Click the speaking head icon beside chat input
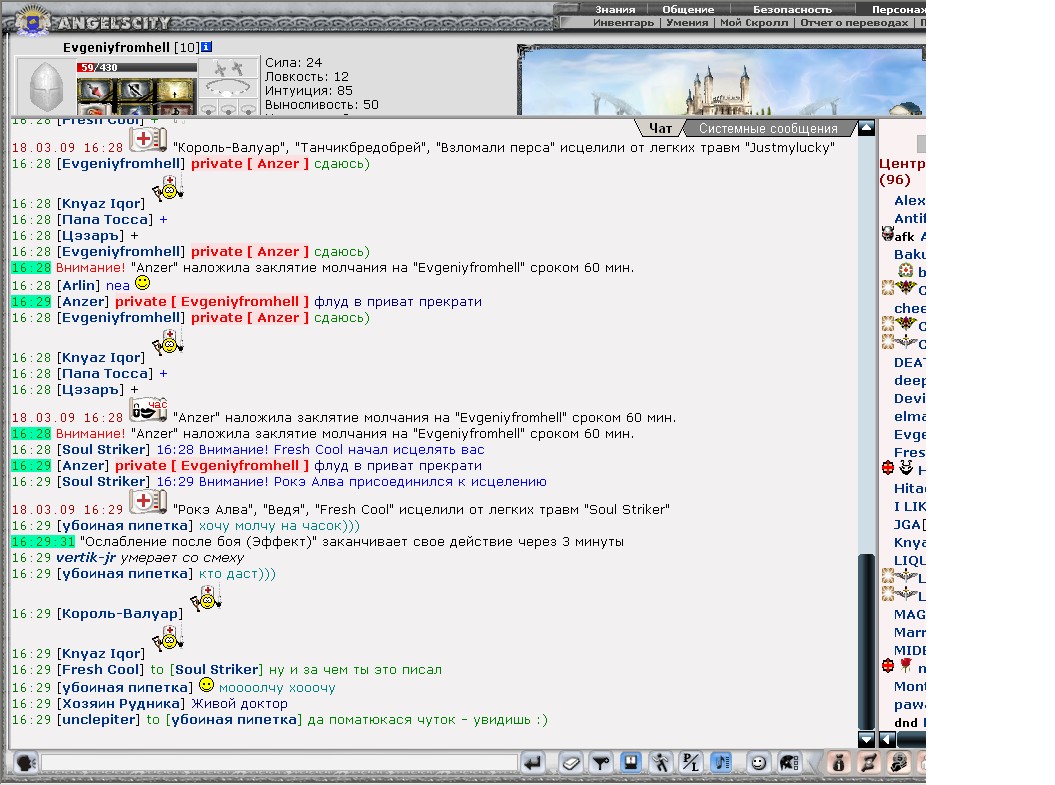 (25, 763)
